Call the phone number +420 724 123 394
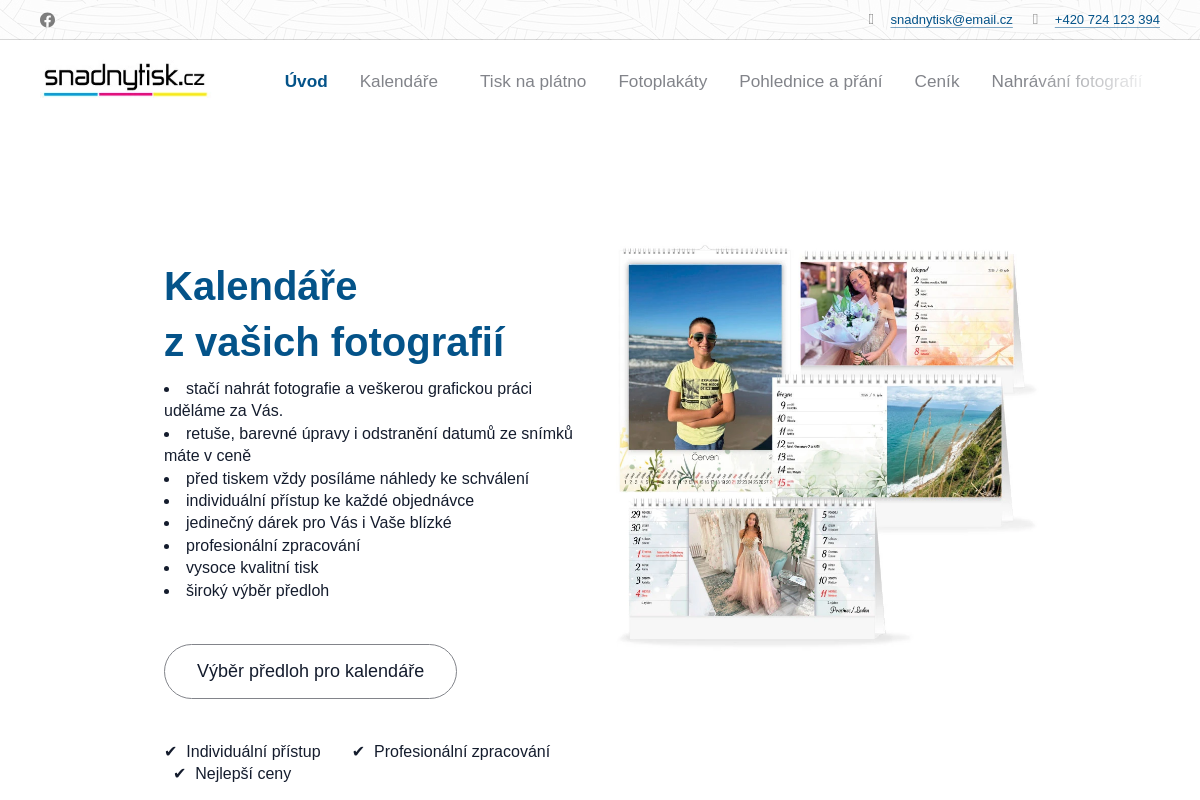This screenshot has height=800, width=1200. [1106, 20]
